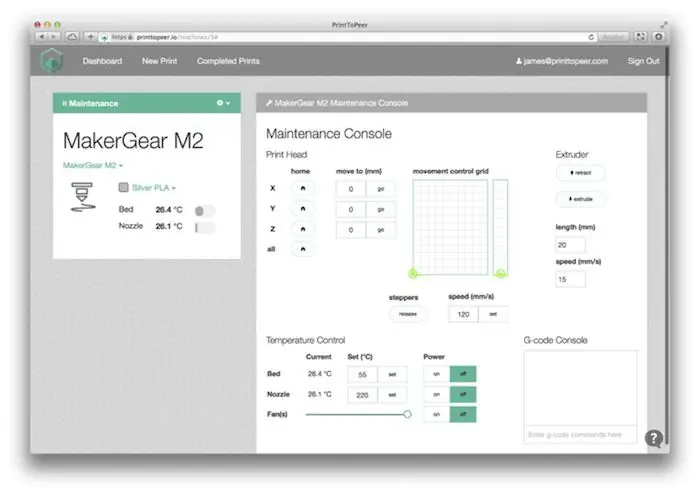Release the stepper motors

[407, 314]
